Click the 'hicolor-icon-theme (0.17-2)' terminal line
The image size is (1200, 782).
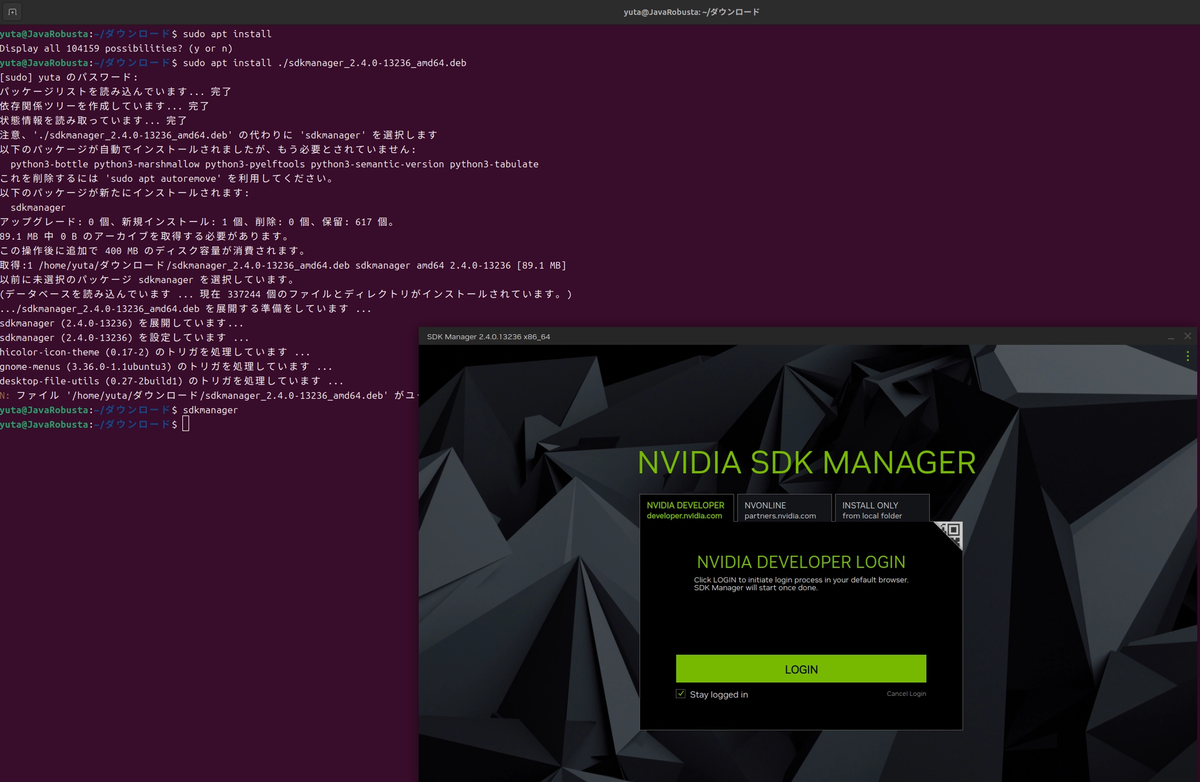(x=155, y=352)
